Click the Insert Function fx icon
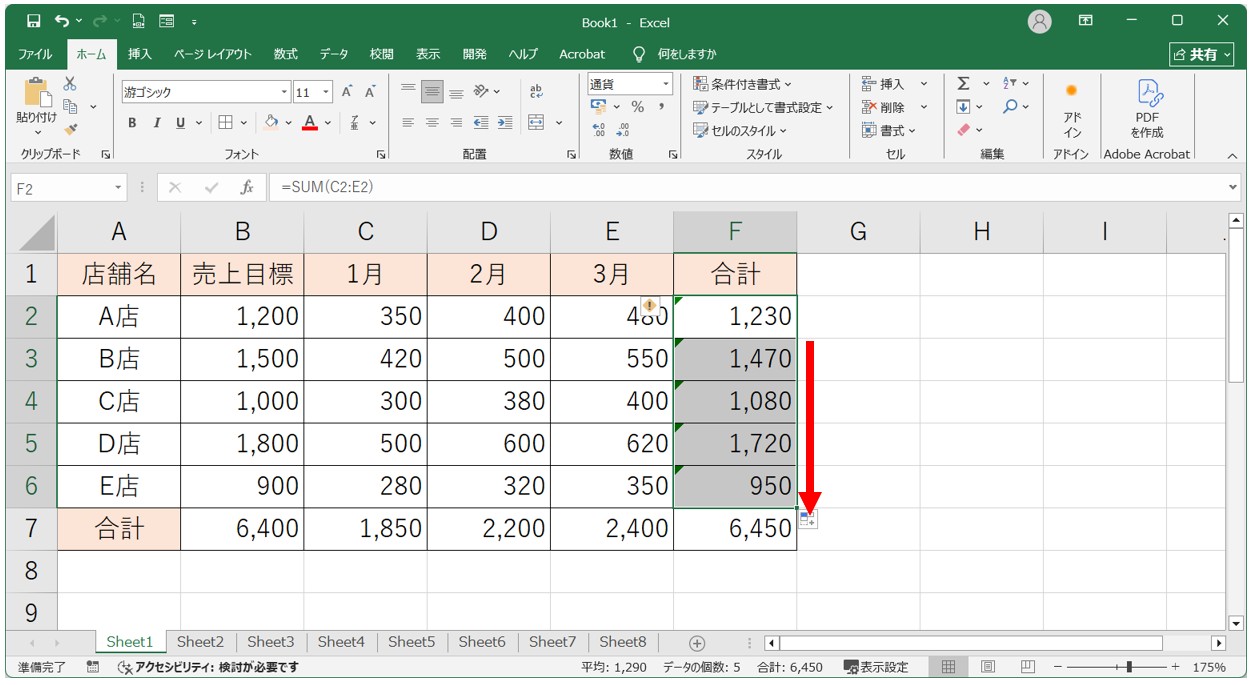This screenshot has width=1253, height=685. 247,187
